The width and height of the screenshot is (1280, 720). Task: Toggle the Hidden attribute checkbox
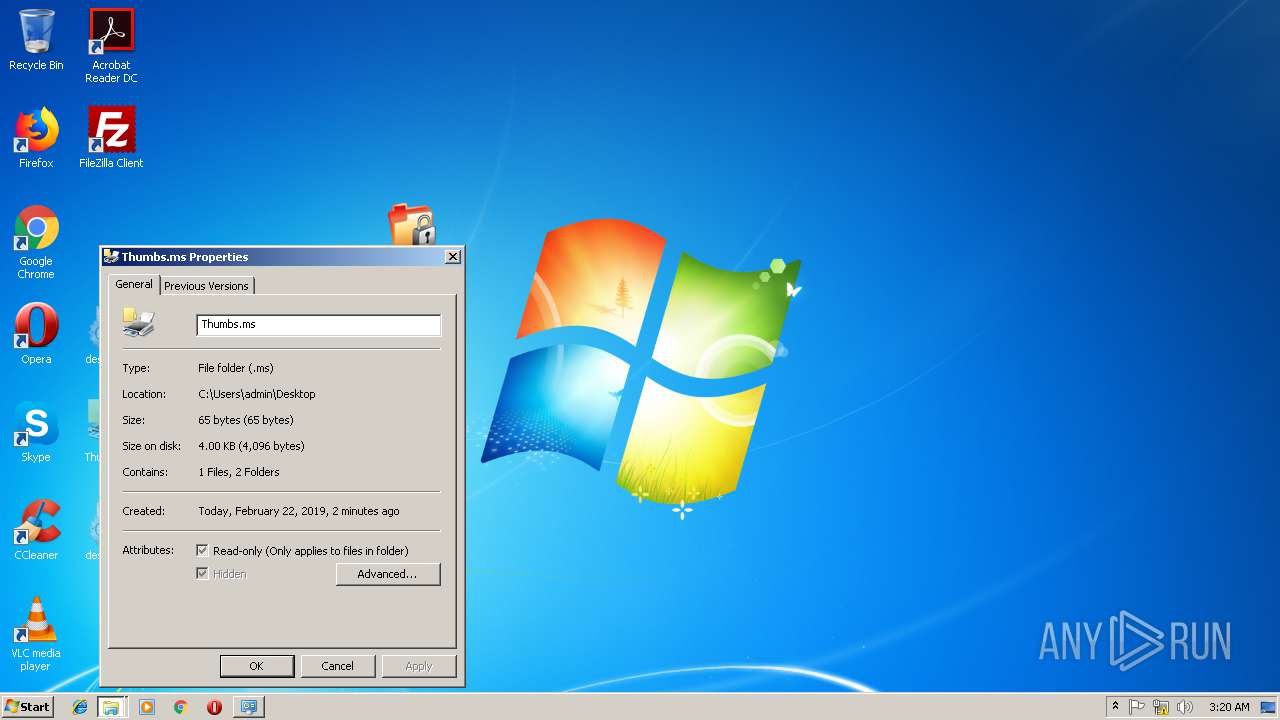point(203,574)
